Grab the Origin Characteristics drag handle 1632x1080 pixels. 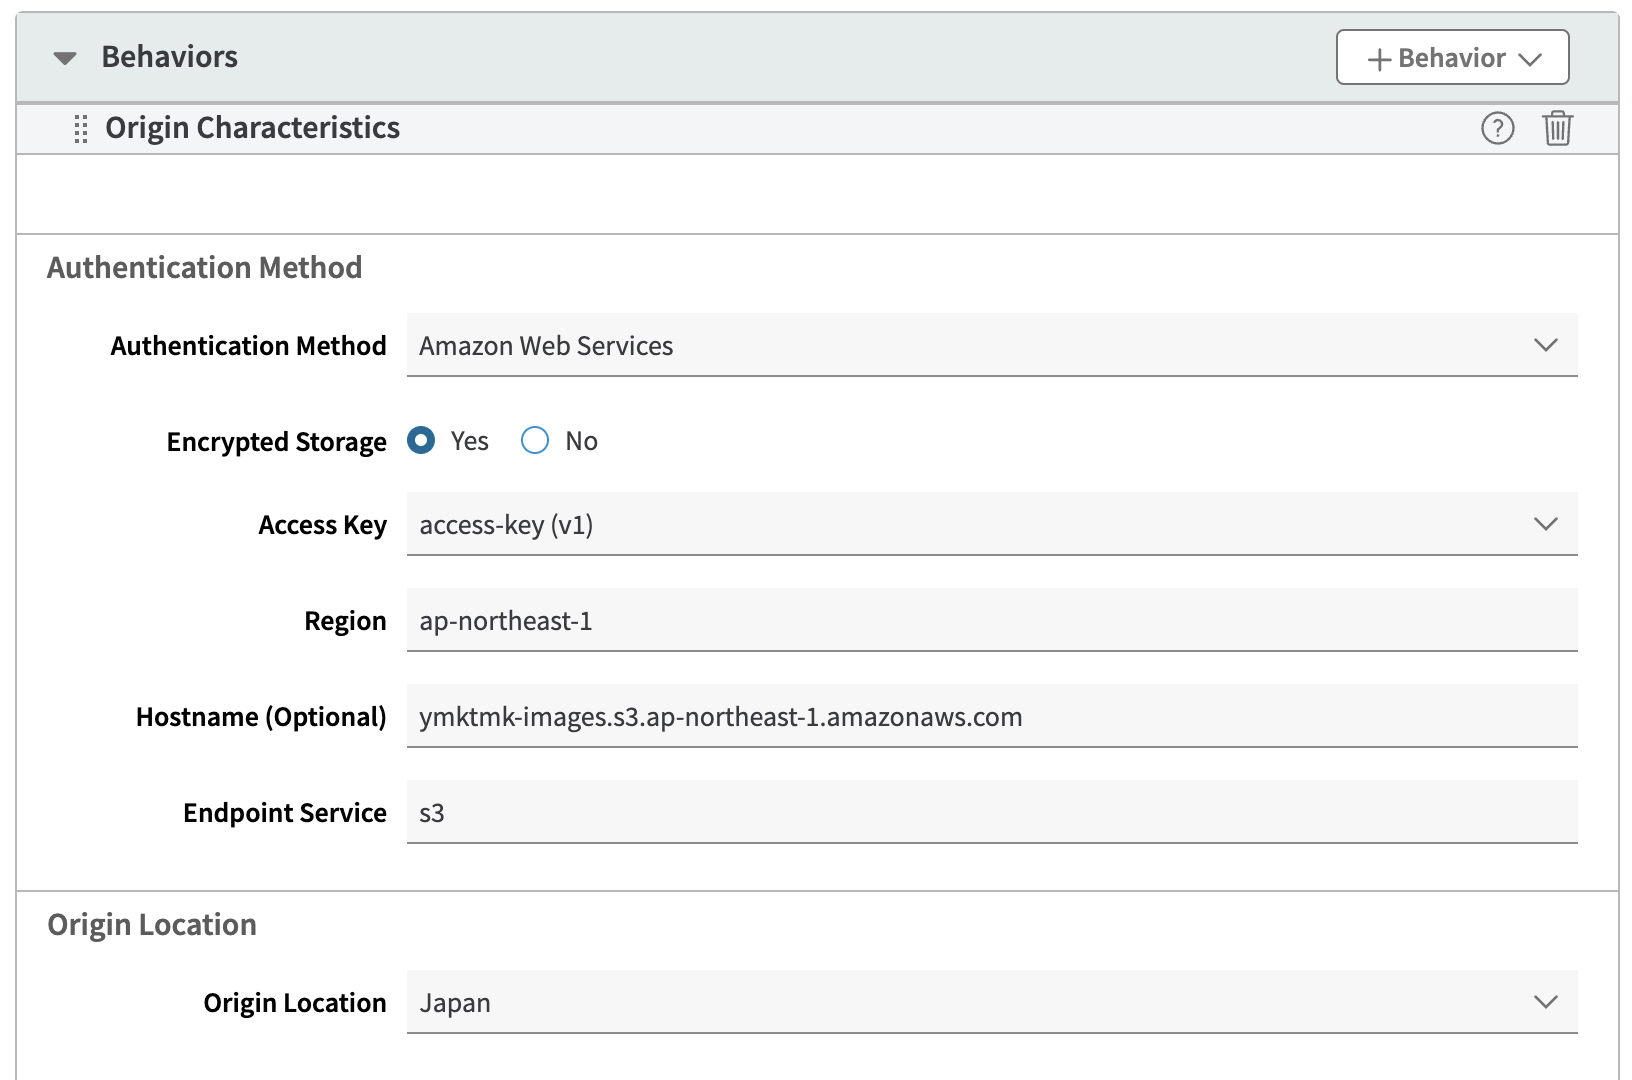(81, 129)
